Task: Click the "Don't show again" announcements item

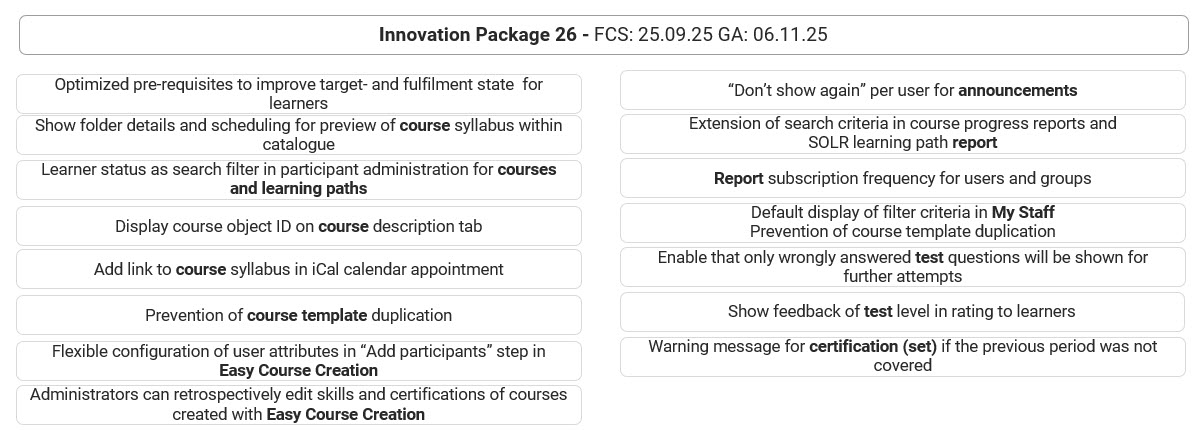Action: [902, 91]
